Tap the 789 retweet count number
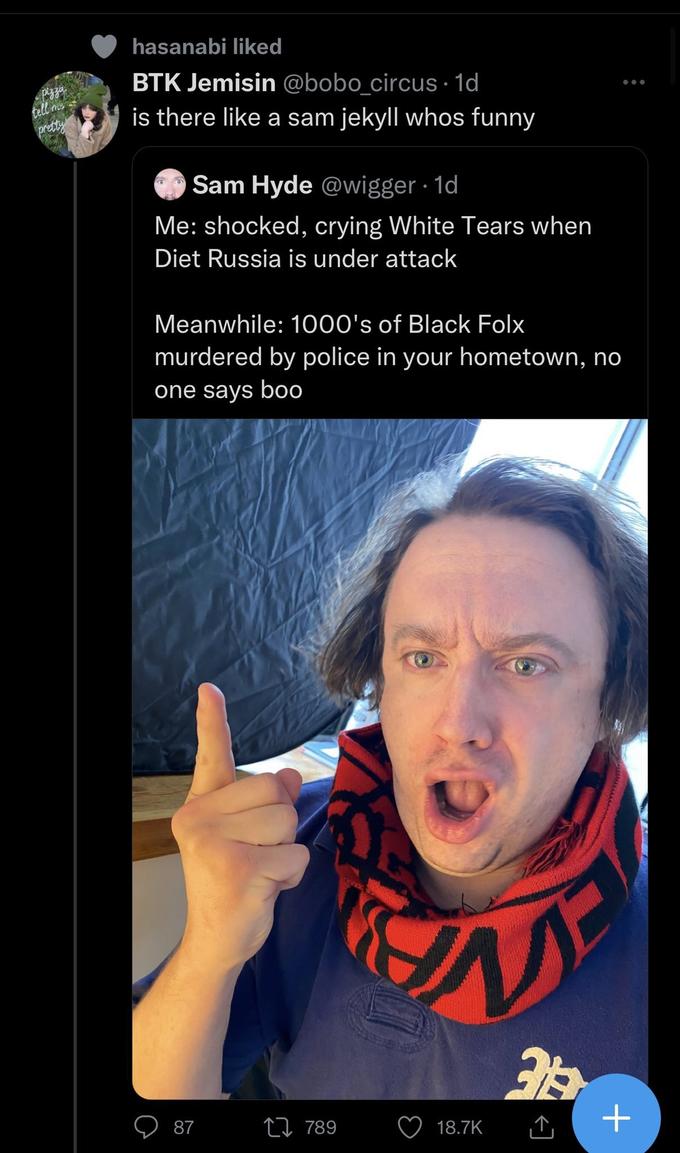This screenshot has width=680, height=1153. point(321,1127)
